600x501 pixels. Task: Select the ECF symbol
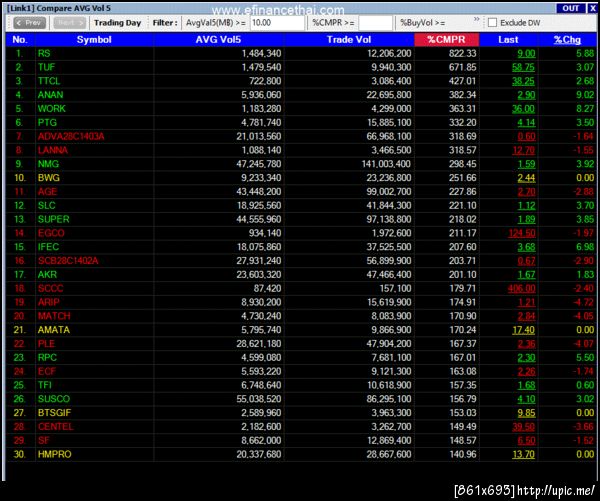click(47, 371)
